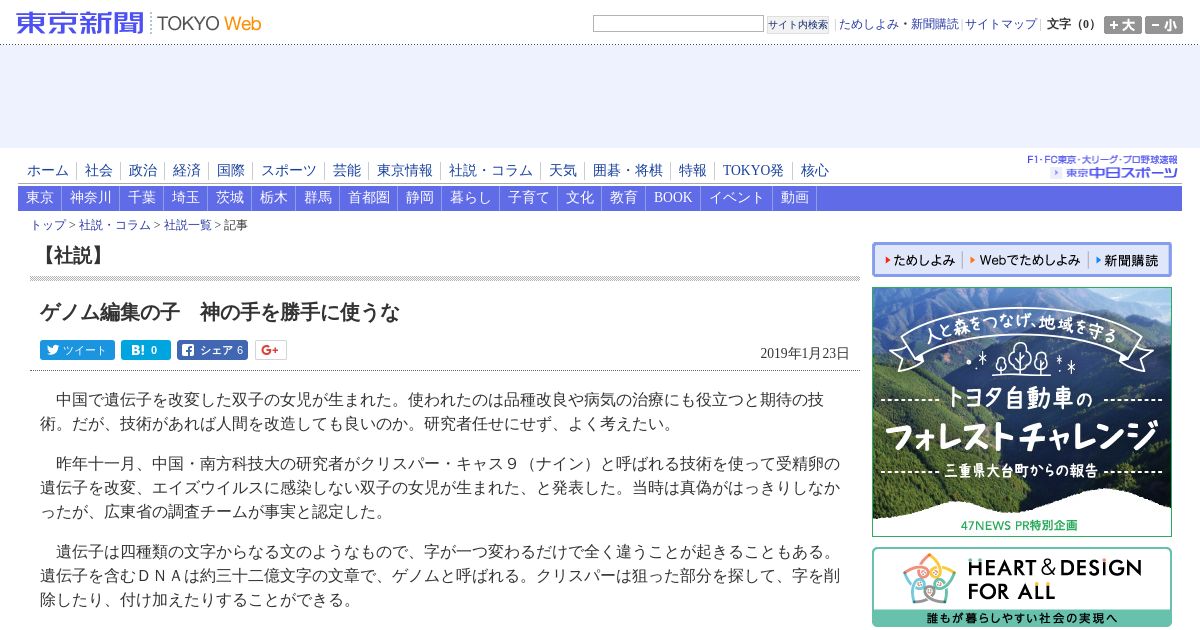Select the 子育て tab

click(x=529, y=198)
